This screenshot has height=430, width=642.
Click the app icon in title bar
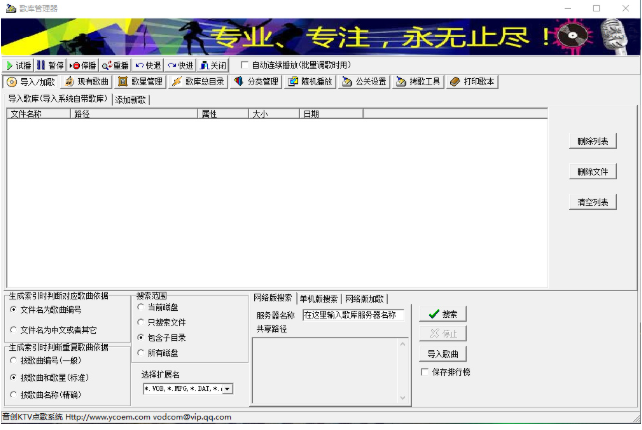point(11,8)
